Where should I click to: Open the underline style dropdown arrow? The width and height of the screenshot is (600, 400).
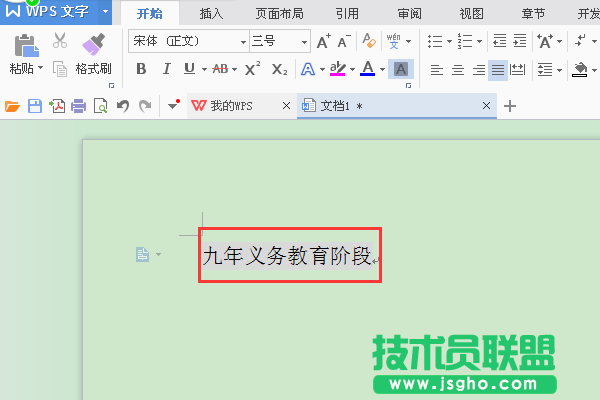[204, 69]
